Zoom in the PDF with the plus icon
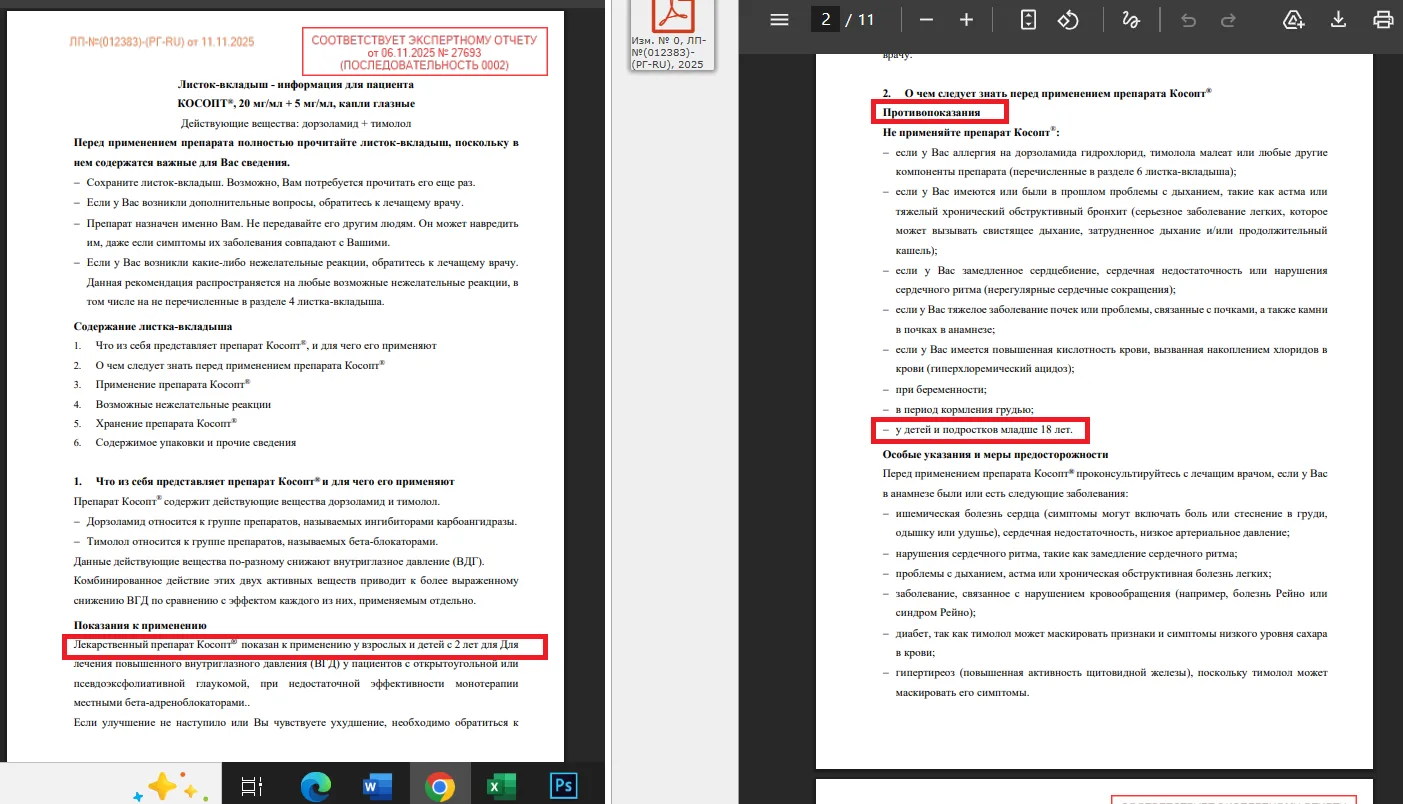The width and height of the screenshot is (1403, 804). [966, 20]
